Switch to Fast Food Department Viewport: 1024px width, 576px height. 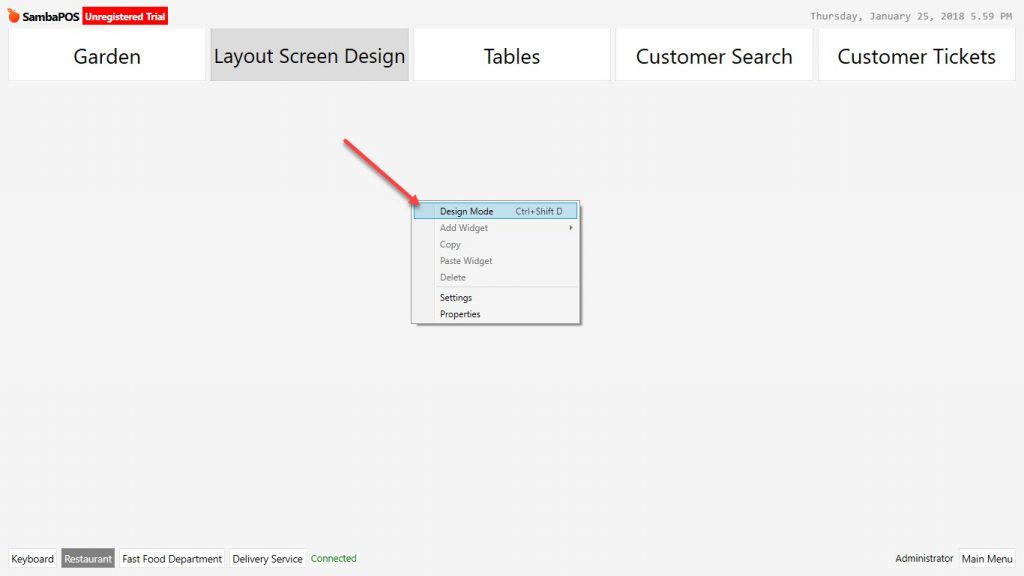172,558
